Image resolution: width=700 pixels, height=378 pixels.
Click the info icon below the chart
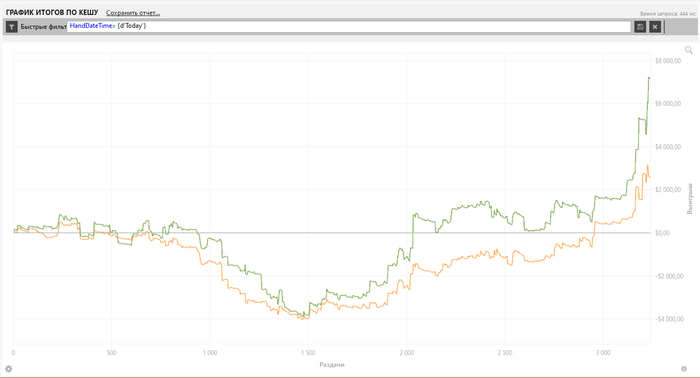pyautogui.click(x=683, y=369)
